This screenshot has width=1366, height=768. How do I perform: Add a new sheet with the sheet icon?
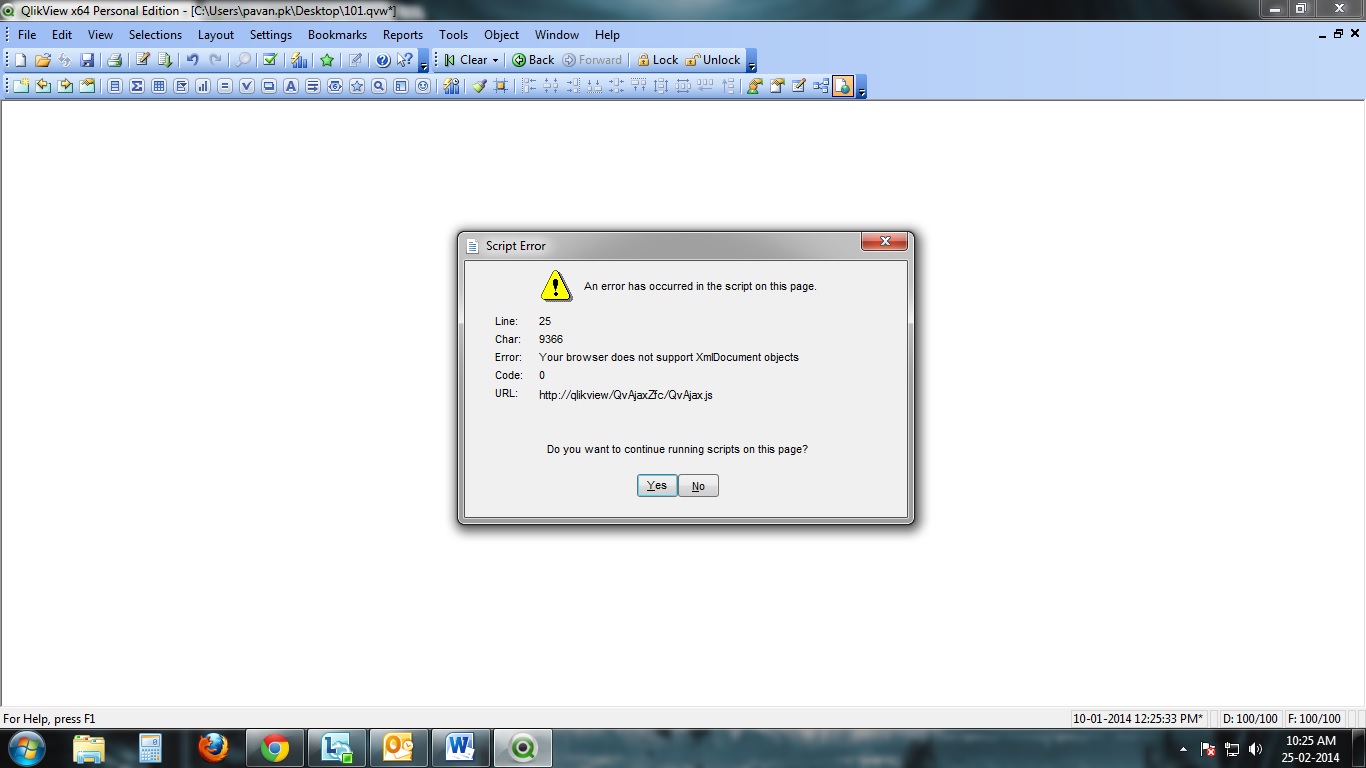tap(21, 86)
